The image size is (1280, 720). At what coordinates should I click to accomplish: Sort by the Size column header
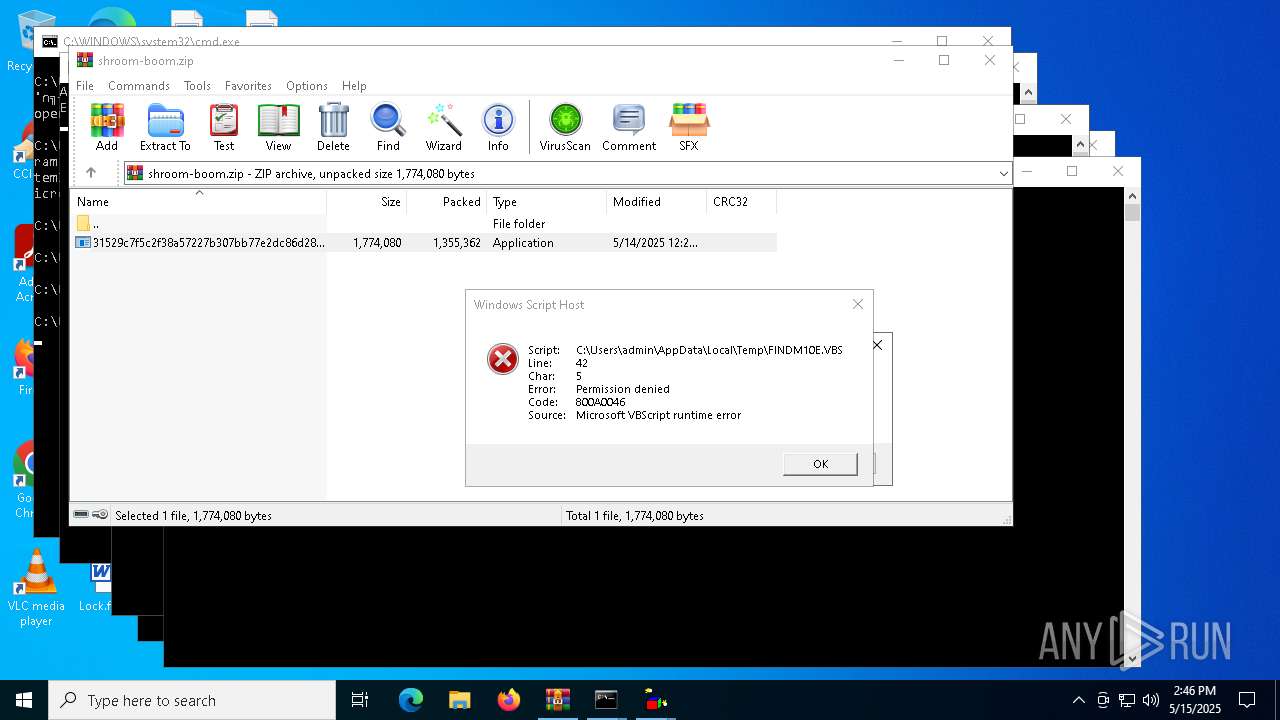coord(367,202)
